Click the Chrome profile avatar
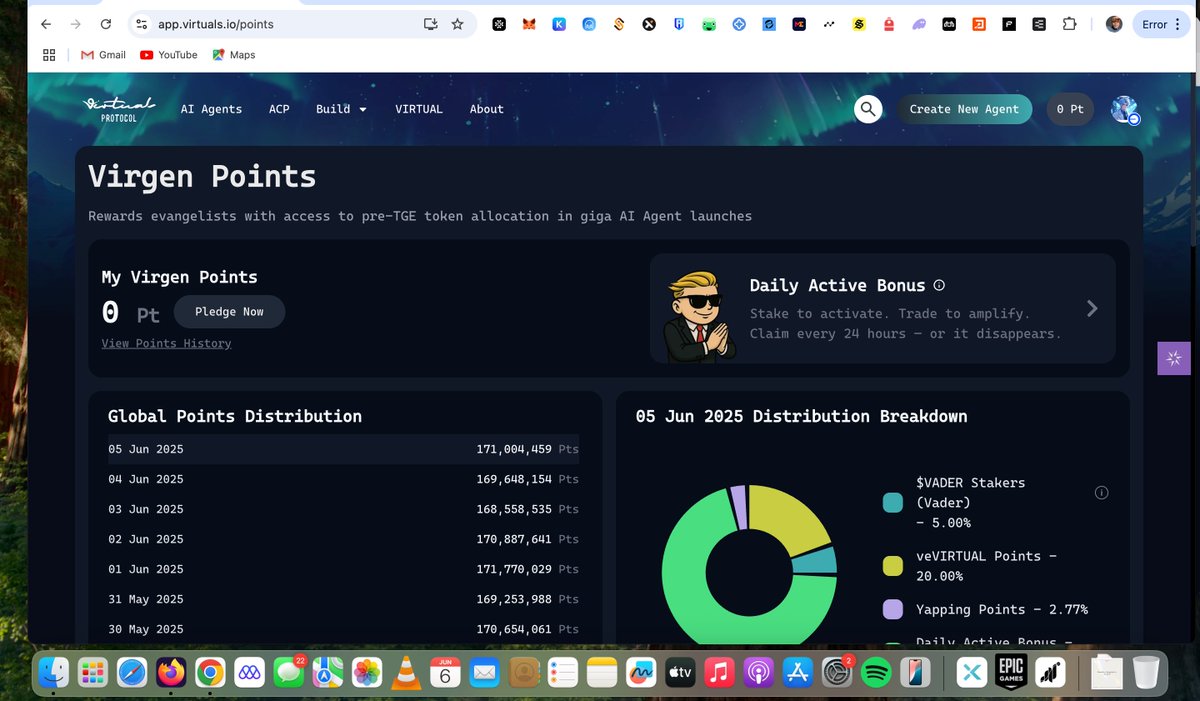Screen dimensions: 1200x701 1114,24
